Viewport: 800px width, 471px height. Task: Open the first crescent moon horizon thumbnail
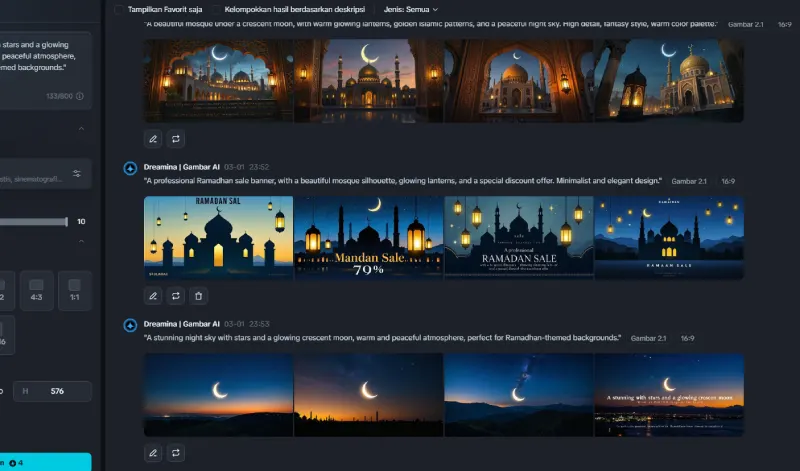click(x=218, y=394)
